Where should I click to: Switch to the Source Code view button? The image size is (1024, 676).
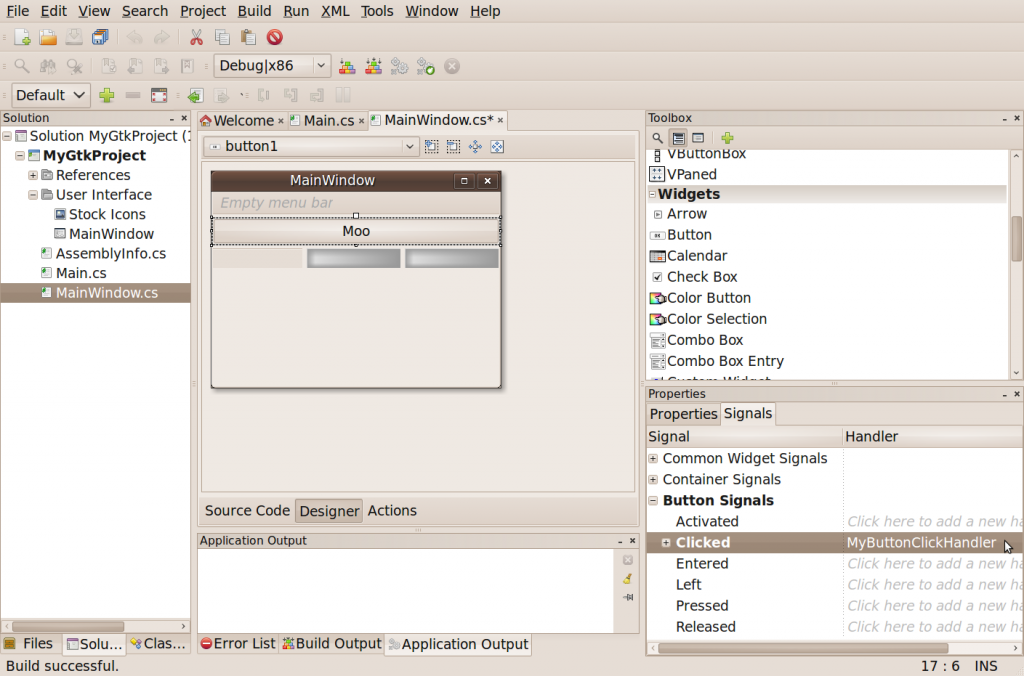coord(248,511)
